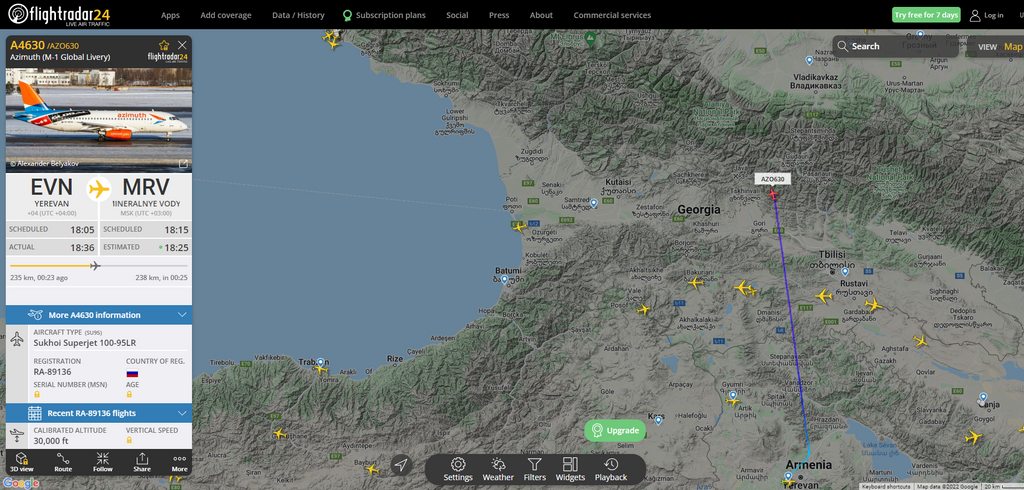Click registration RA-89136
Image resolution: width=1024 pixels, height=490 pixels.
coord(52,372)
